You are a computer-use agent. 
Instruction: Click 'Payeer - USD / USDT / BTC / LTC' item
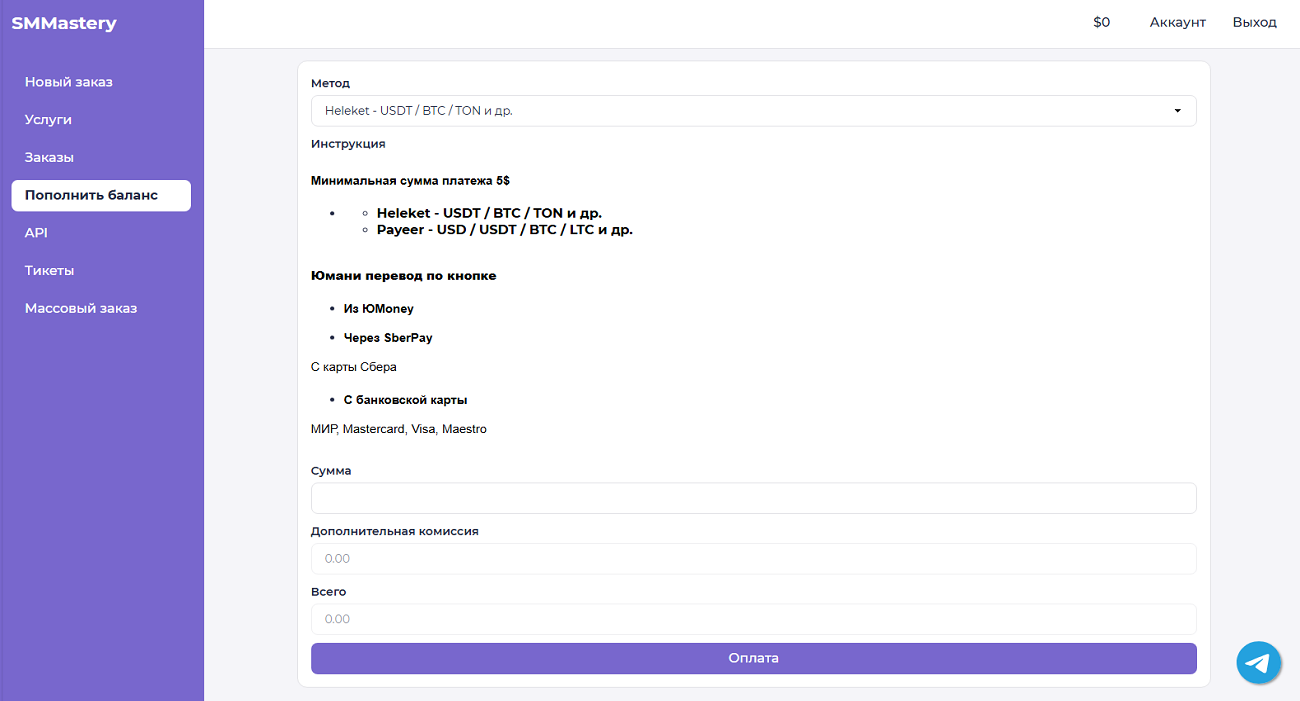[505, 229]
